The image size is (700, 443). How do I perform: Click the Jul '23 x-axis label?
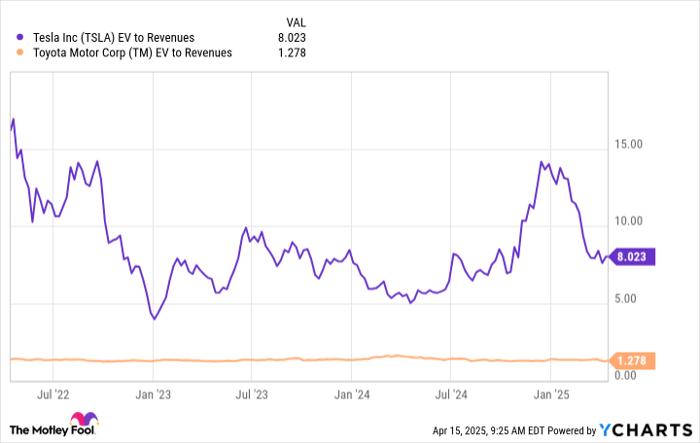point(251,394)
